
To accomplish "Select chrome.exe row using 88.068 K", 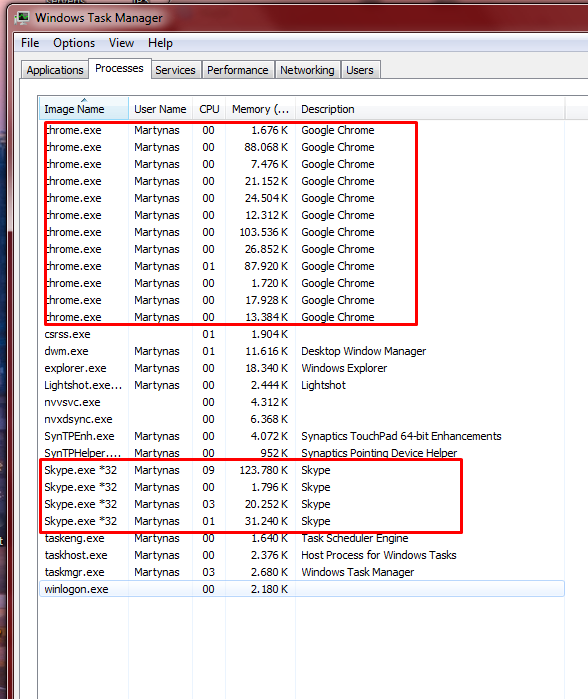I will coord(302,147).
